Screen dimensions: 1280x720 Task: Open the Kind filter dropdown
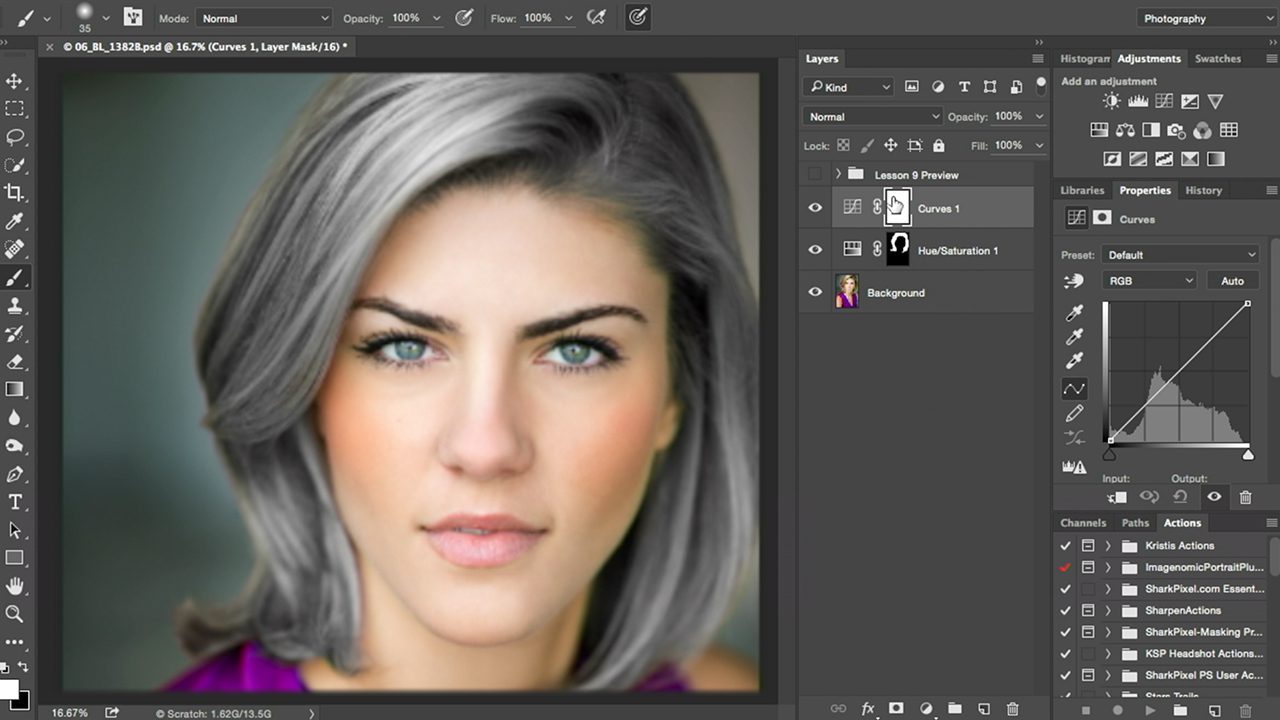pyautogui.click(x=849, y=87)
